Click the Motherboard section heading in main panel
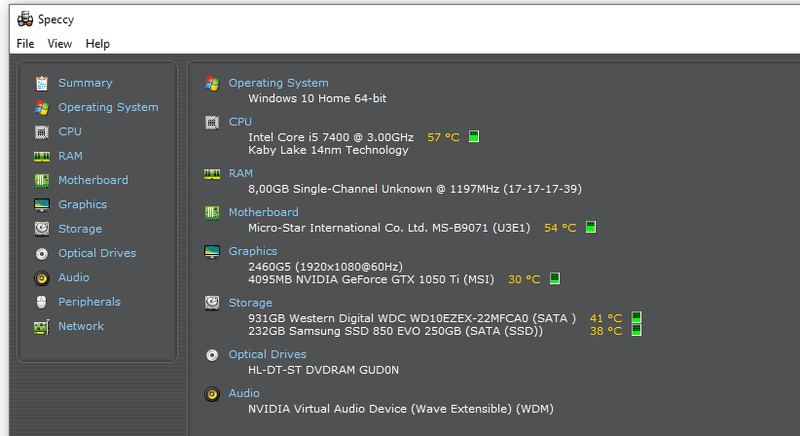The height and width of the screenshot is (436, 800). (x=263, y=212)
